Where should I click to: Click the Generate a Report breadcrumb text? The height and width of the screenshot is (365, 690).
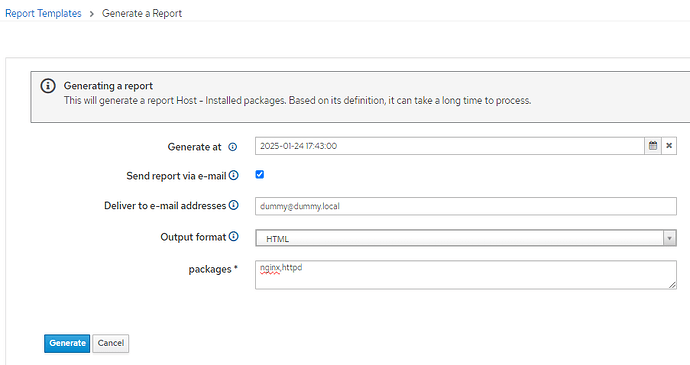[142, 13]
